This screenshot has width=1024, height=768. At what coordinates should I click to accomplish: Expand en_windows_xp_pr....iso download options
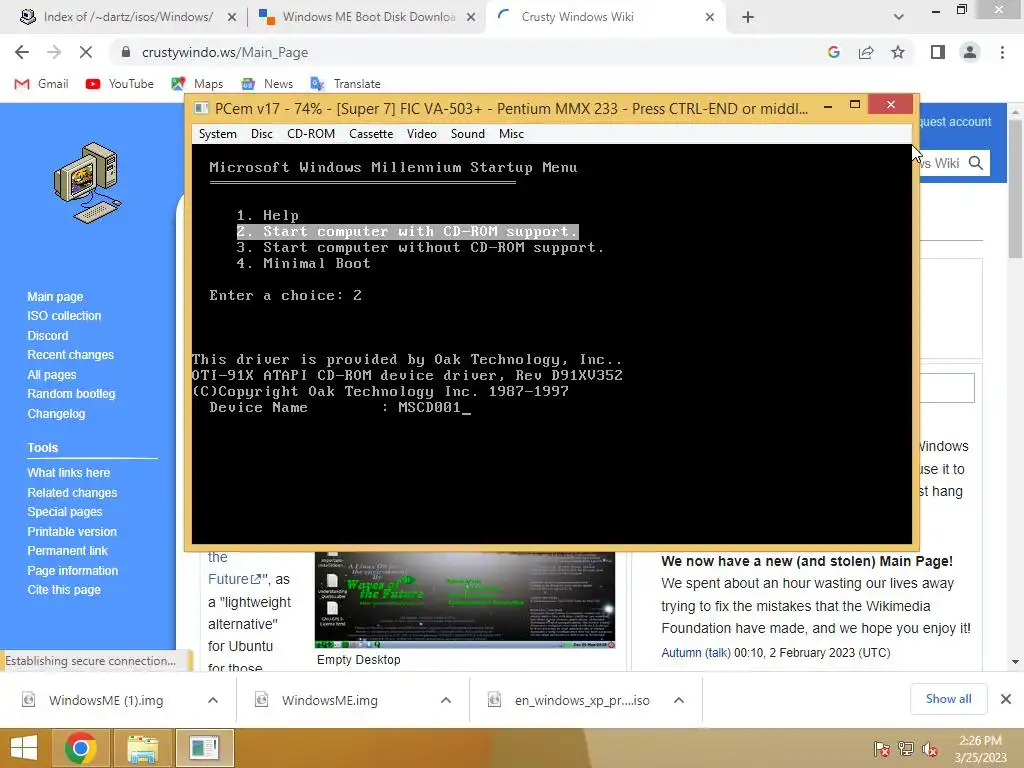tap(679, 700)
